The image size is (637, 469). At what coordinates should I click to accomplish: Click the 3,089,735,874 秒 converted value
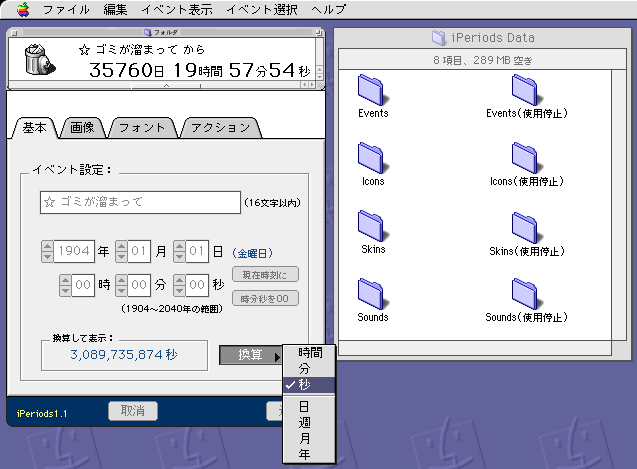pos(124,355)
